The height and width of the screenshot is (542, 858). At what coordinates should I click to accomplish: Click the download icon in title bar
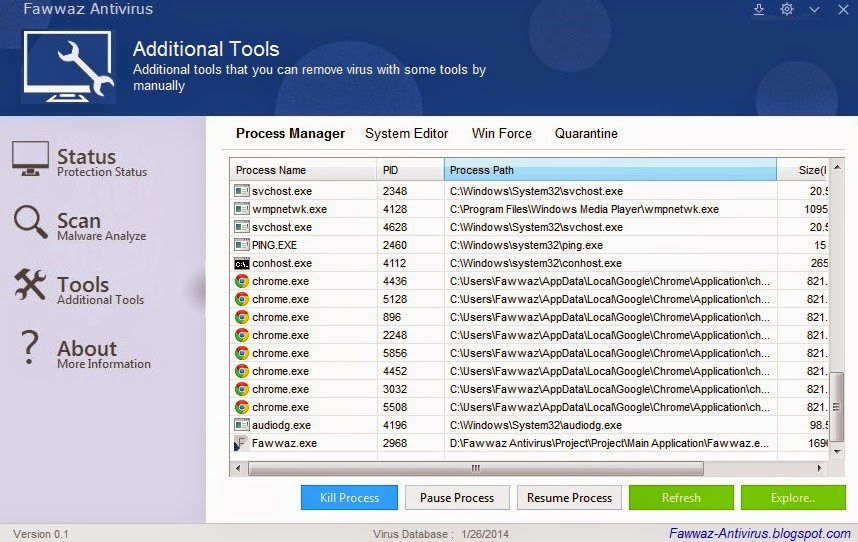[758, 9]
